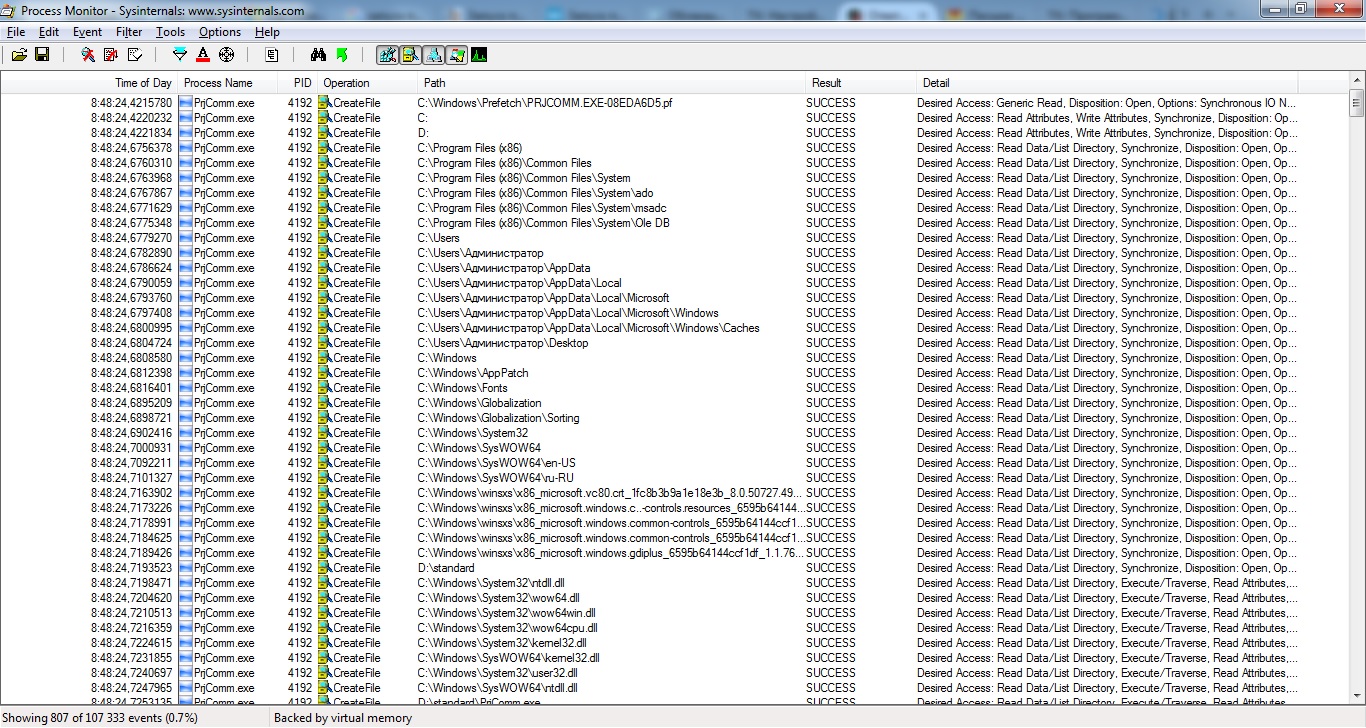Click the vertical scrollbar up arrow
This screenshot has height=728, width=1366.
(x=1357, y=82)
